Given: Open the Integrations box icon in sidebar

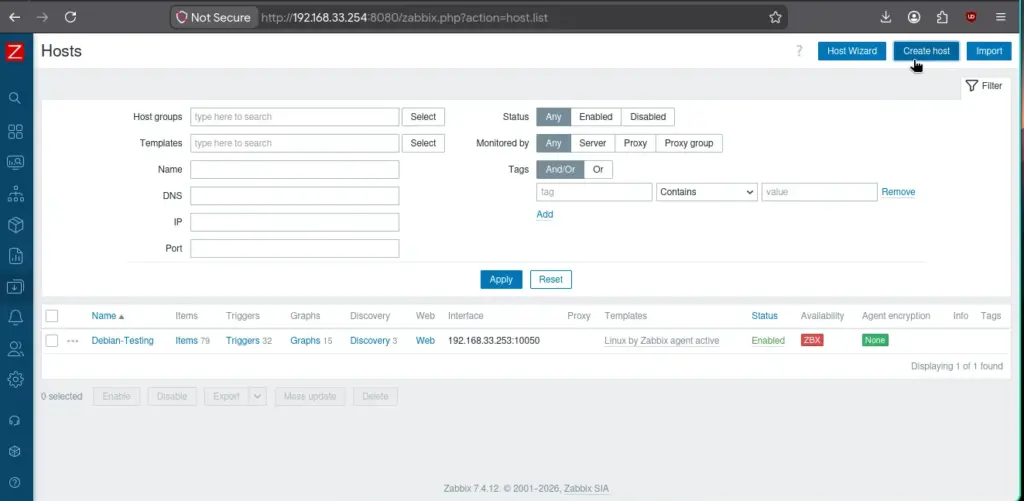Looking at the screenshot, I should tap(15, 451).
